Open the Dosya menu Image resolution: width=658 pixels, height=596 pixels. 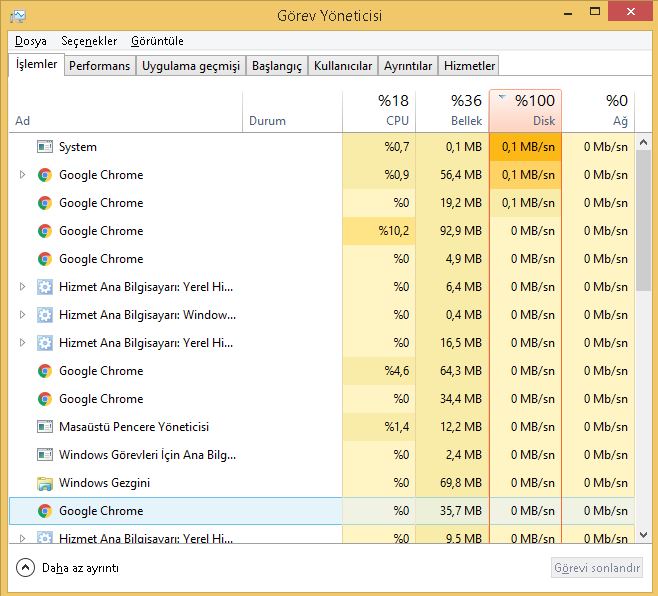coord(31,41)
